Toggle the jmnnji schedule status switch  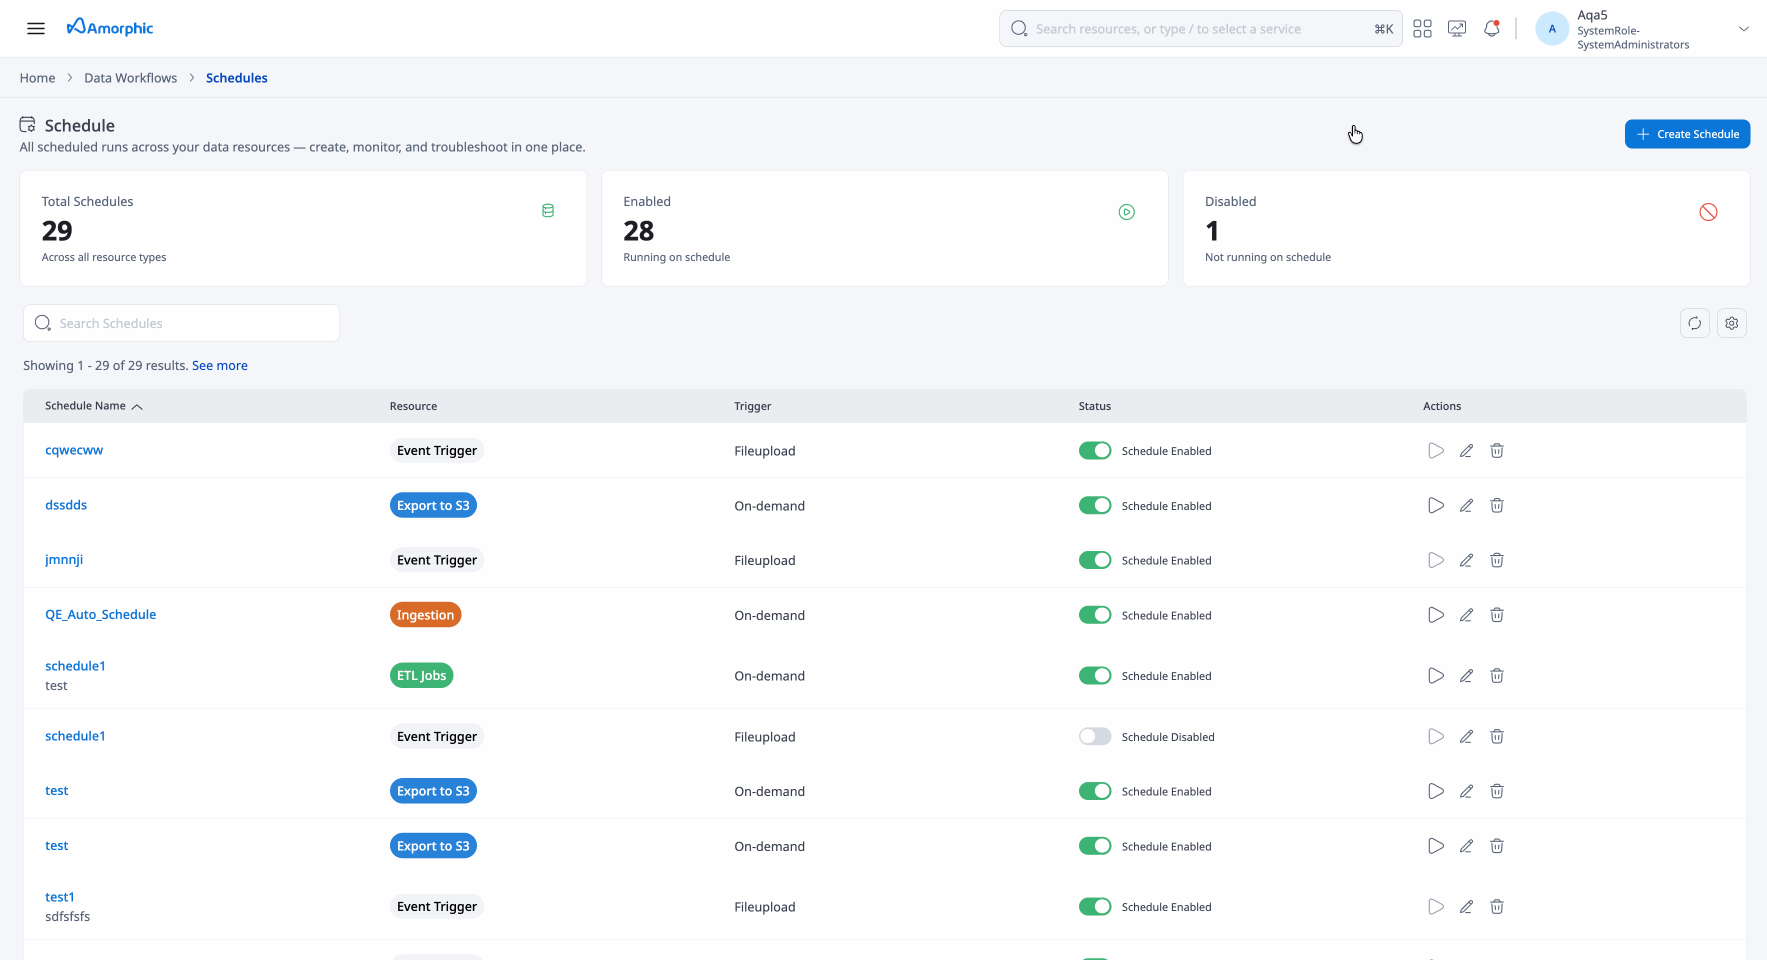pyautogui.click(x=1095, y=561)
